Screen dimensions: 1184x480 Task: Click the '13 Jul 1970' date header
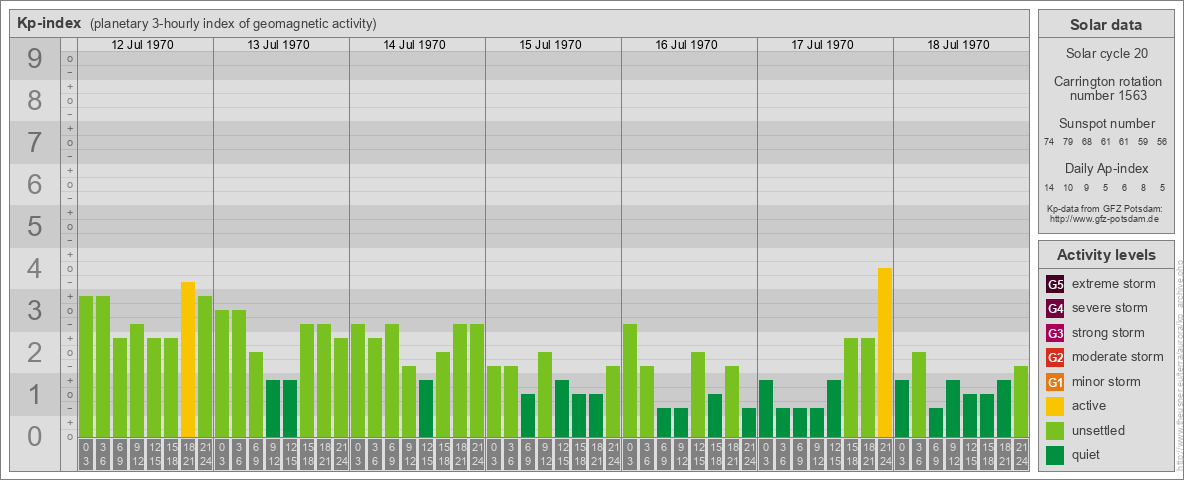tap(279, 45)
